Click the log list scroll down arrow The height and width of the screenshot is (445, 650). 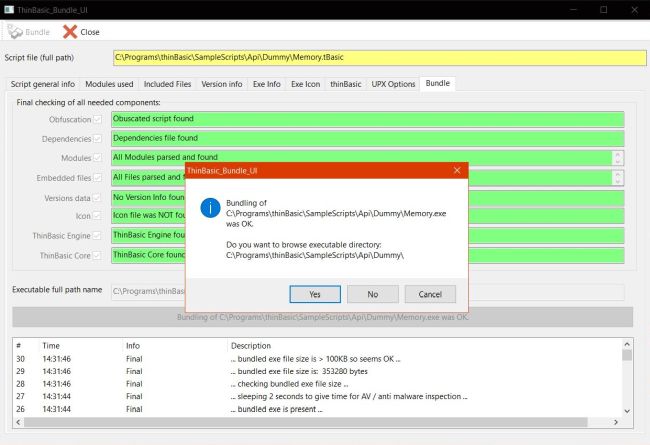(x=627, y=411)
